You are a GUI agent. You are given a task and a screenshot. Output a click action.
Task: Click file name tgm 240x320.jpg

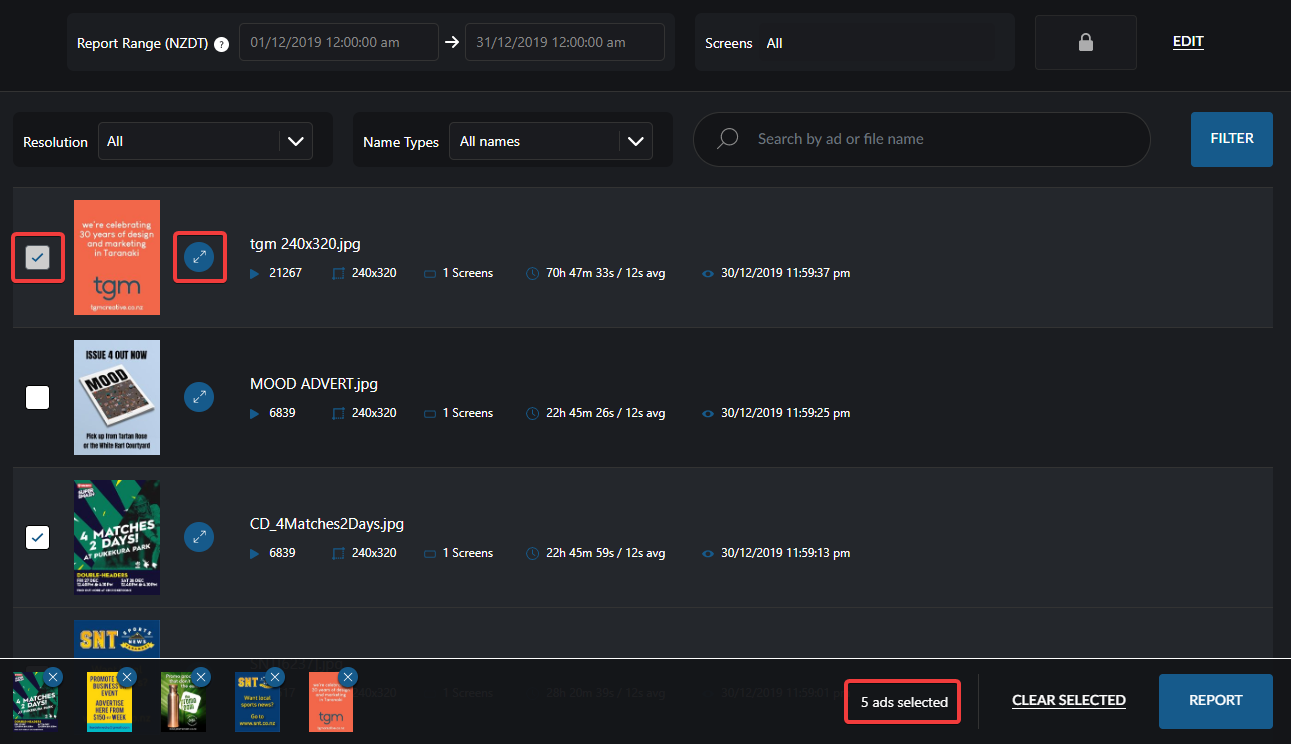pos(305,244)
